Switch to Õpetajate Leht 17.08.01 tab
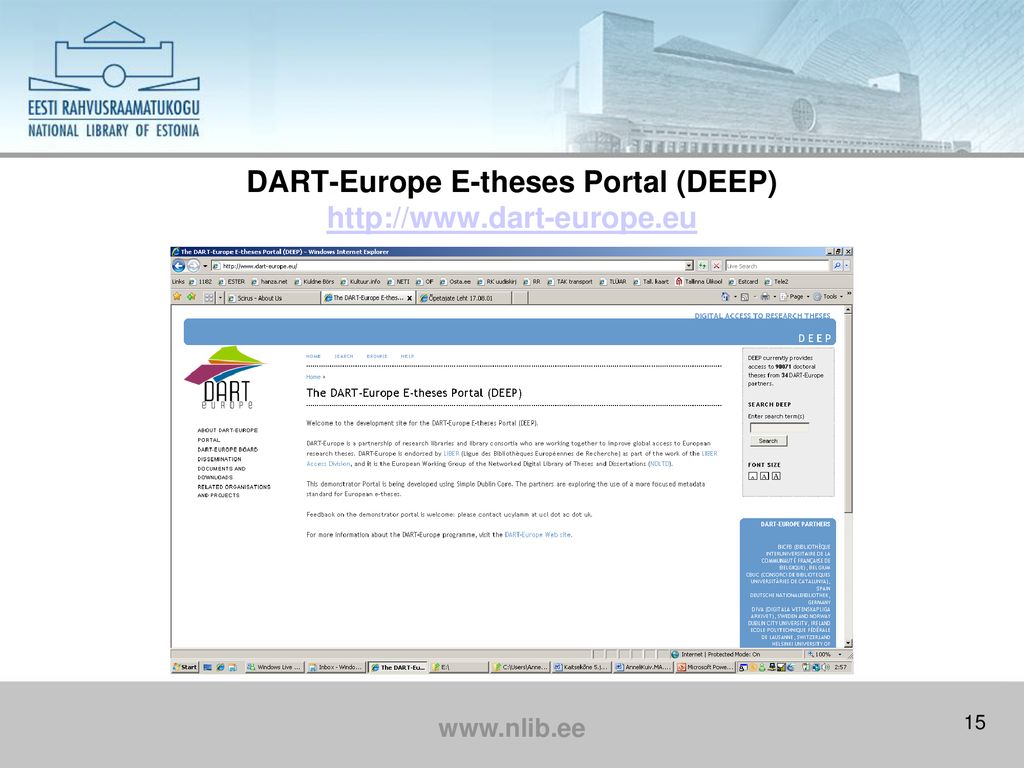The image size is (1024, 768). pos(464,298)
